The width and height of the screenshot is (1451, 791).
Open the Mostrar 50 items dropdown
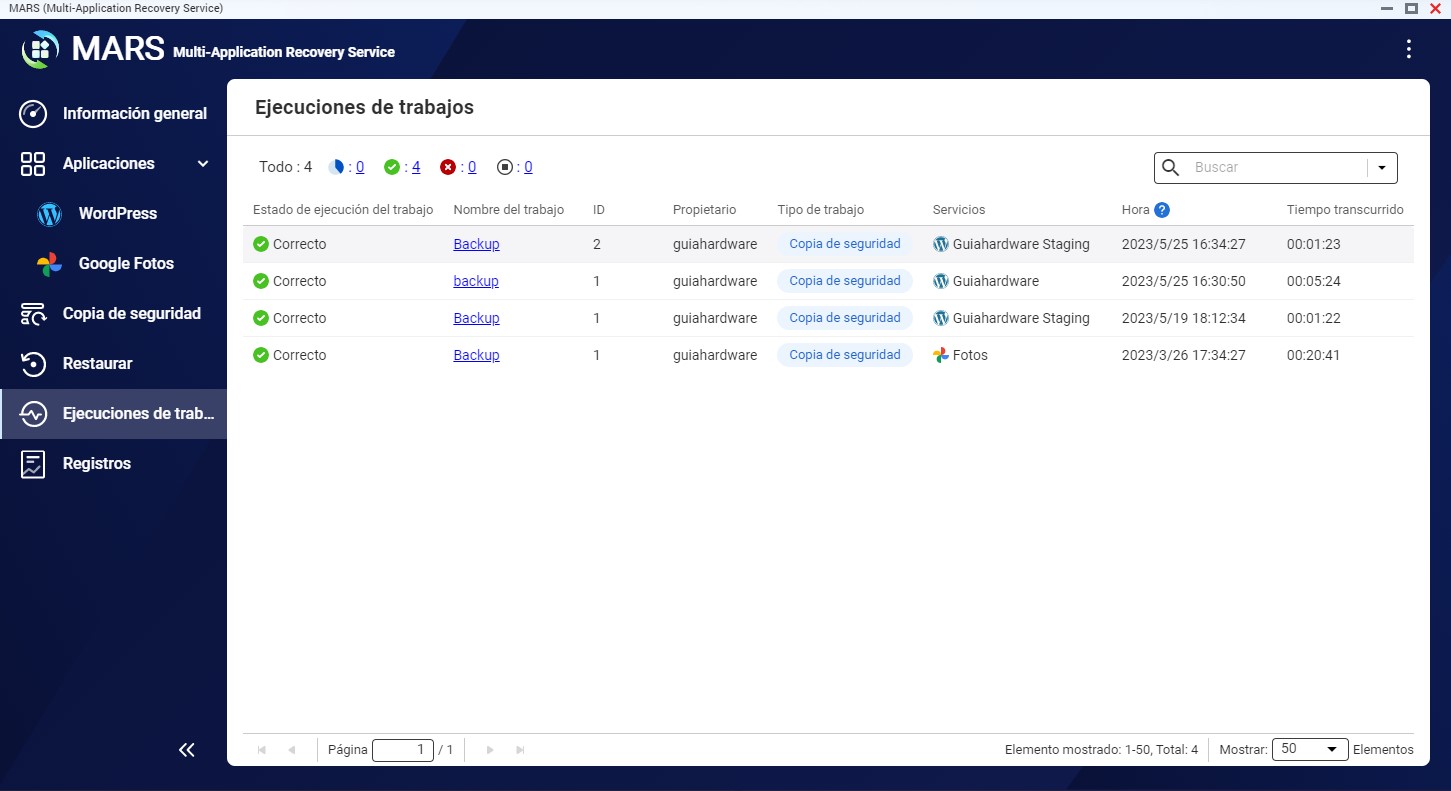pos(1310,749)
